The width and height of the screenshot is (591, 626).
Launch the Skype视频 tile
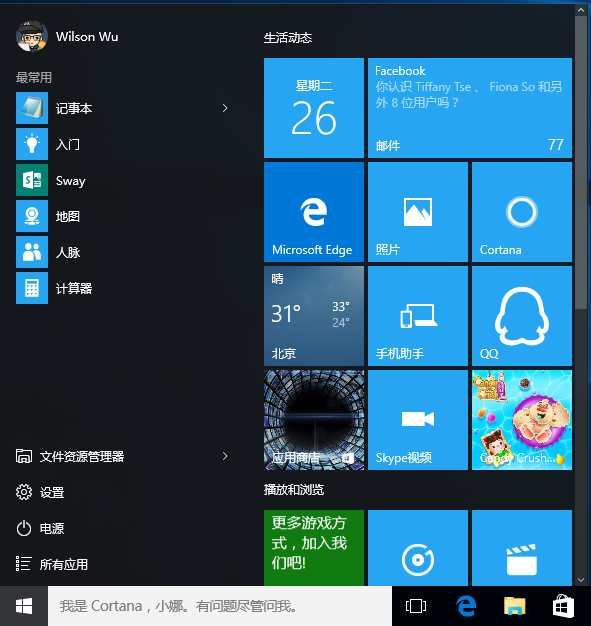coord(418,420)
